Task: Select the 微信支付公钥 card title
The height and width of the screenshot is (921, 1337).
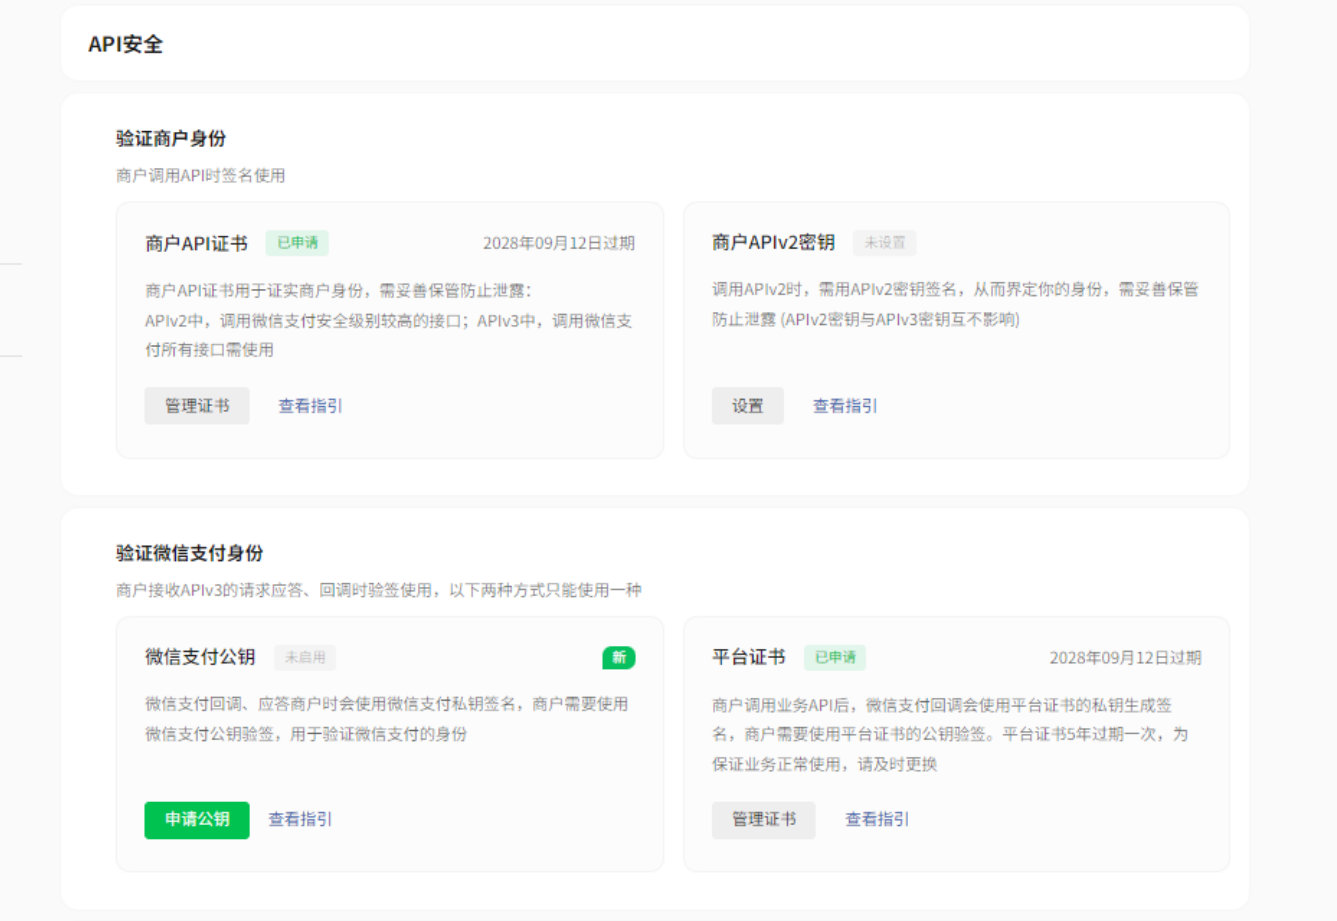Action: pos(200,657)
